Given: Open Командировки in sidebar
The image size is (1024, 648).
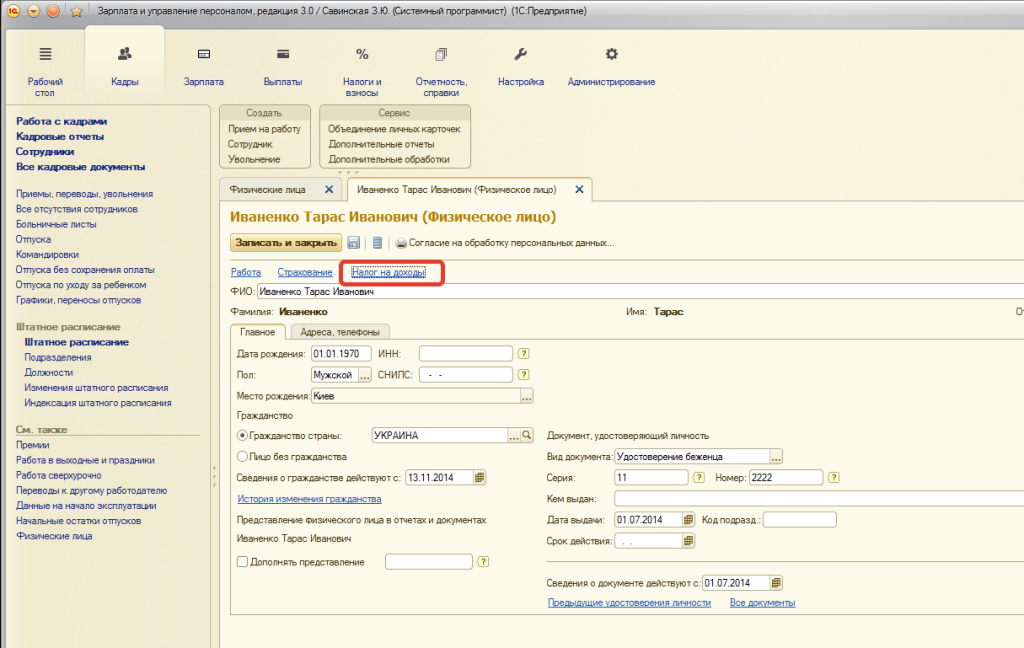Looking at the screenshot, I should [47, 254].
